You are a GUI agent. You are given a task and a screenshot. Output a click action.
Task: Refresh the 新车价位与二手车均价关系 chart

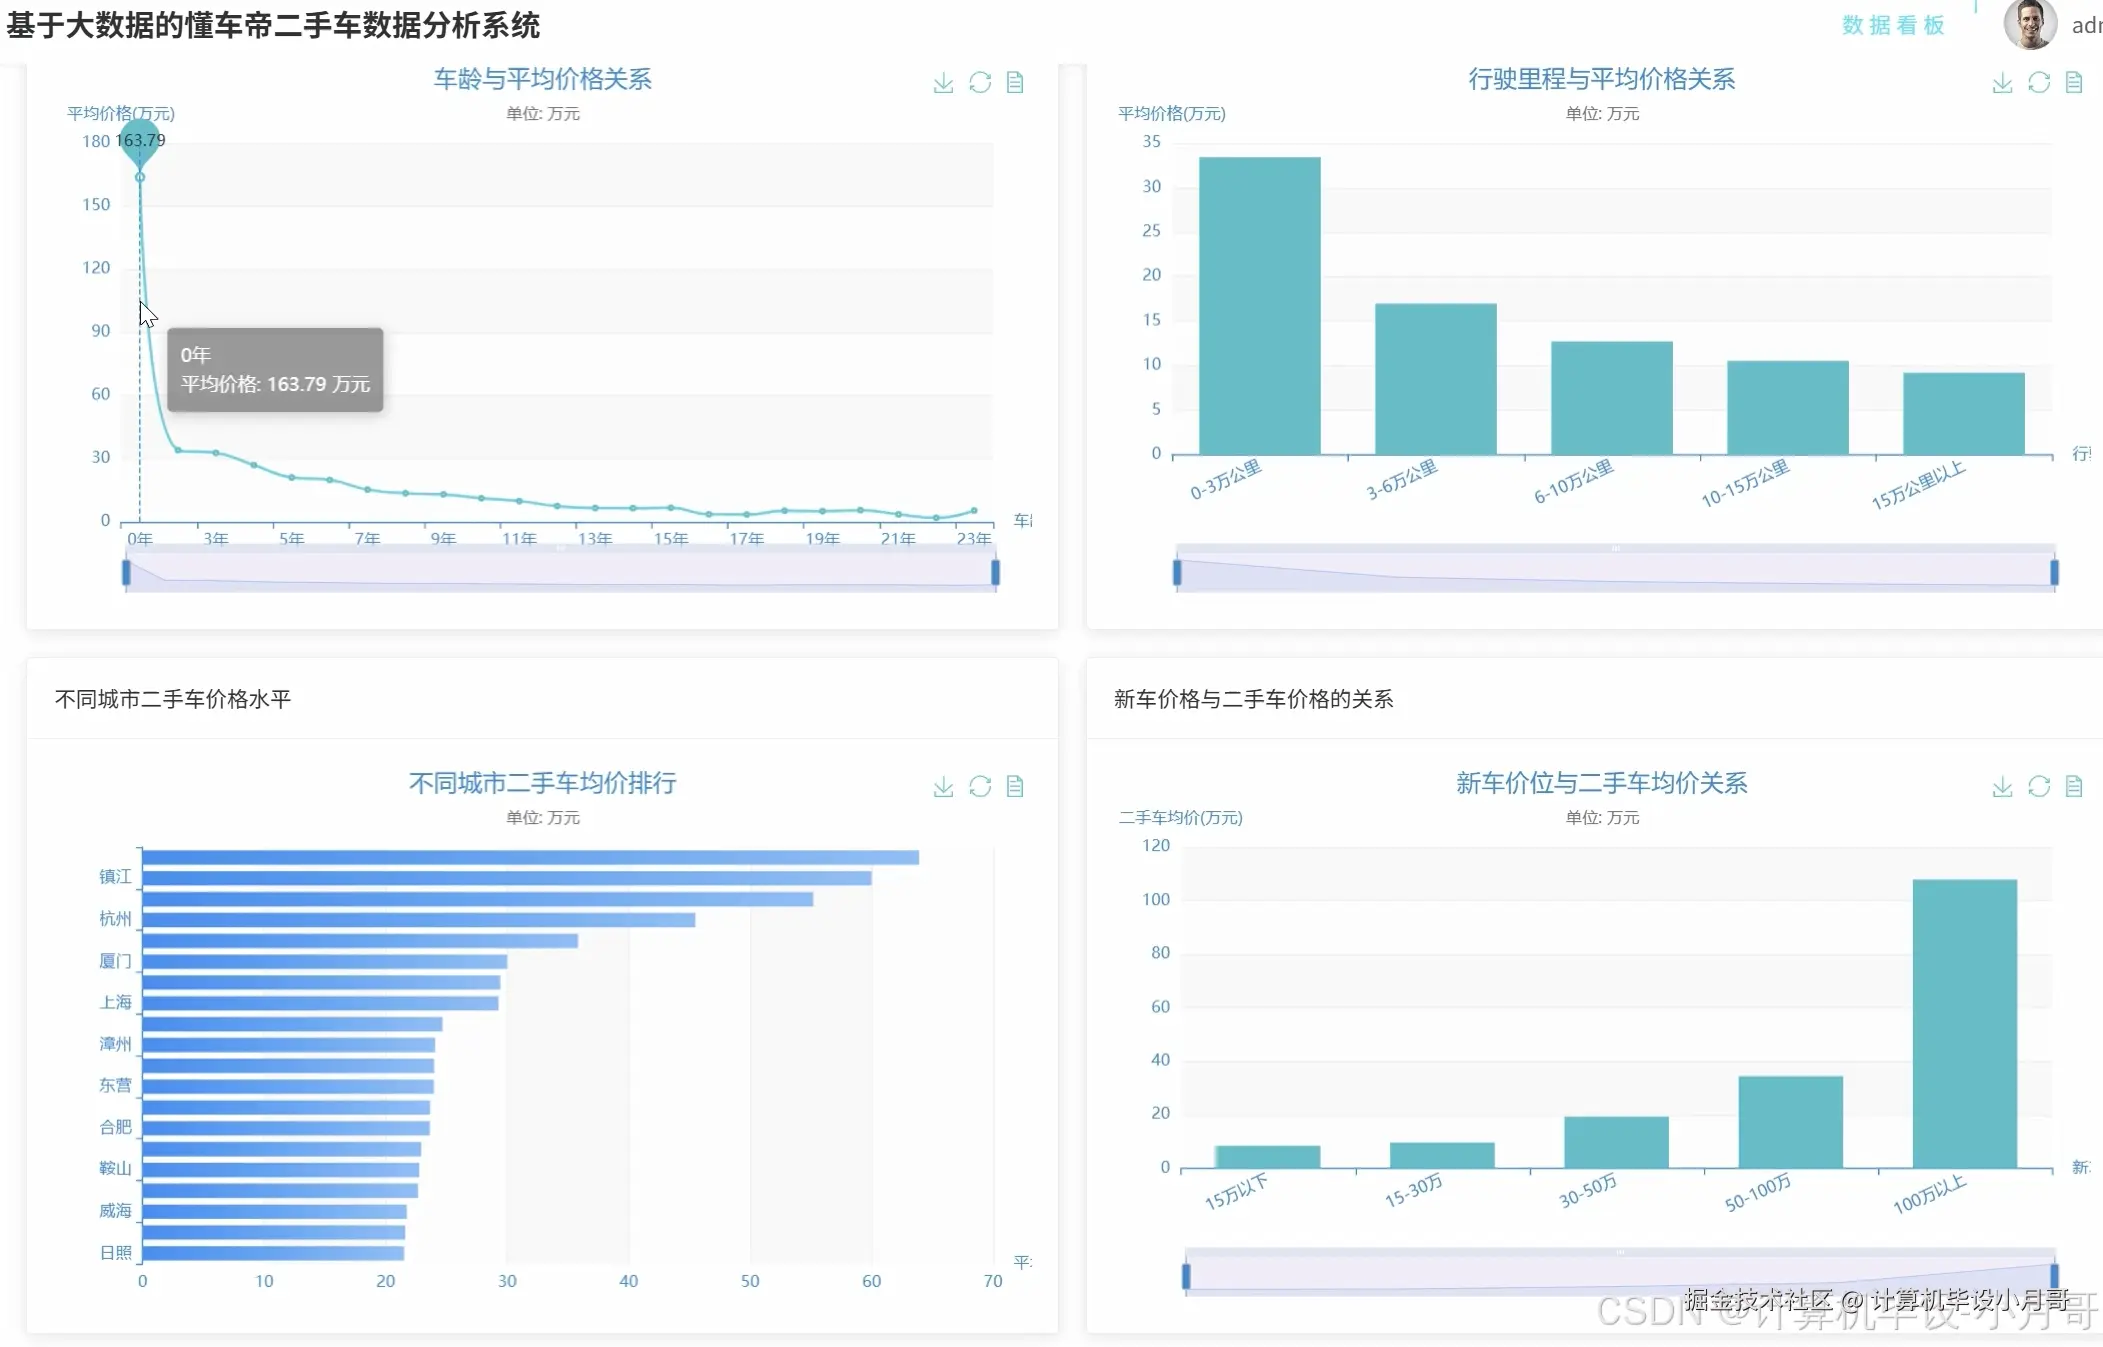pos(2039,787)
